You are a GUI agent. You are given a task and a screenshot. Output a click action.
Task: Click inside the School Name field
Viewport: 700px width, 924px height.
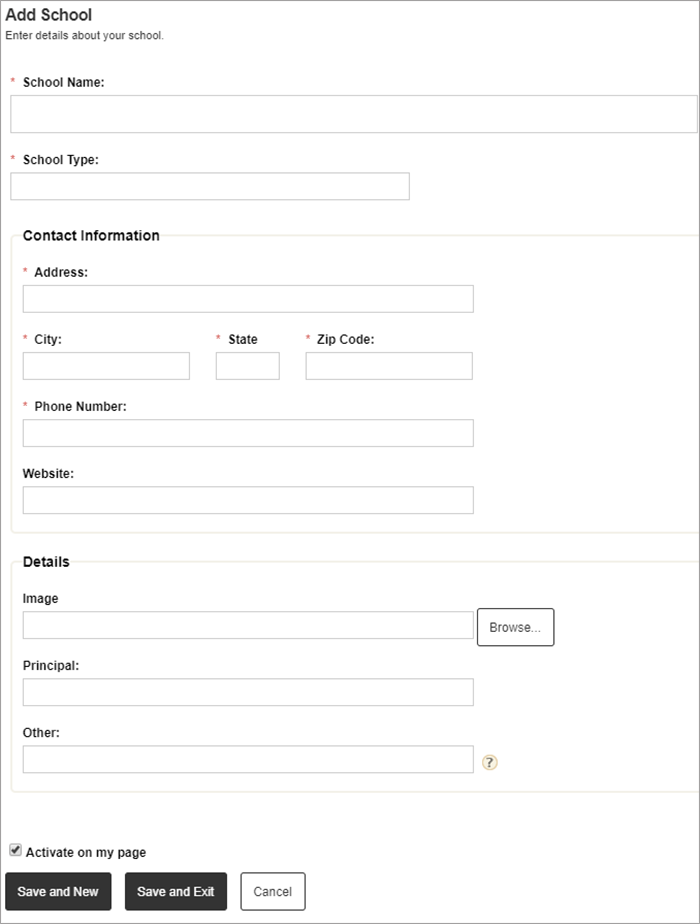click(350, 113)
